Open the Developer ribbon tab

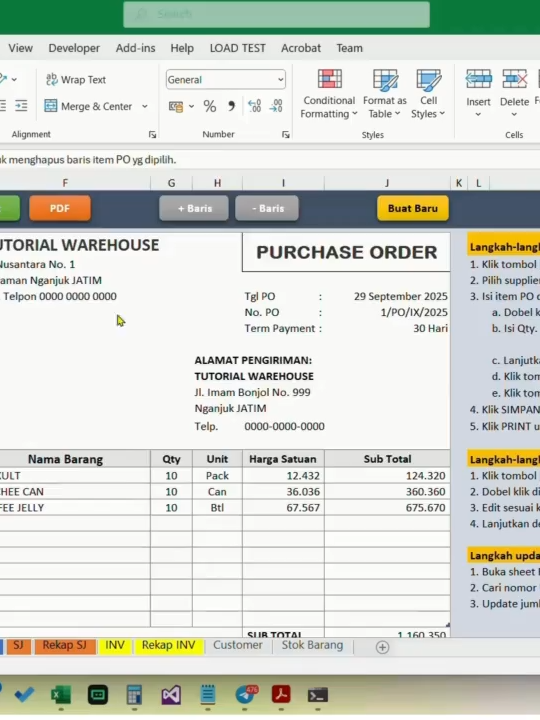point(74,48)
